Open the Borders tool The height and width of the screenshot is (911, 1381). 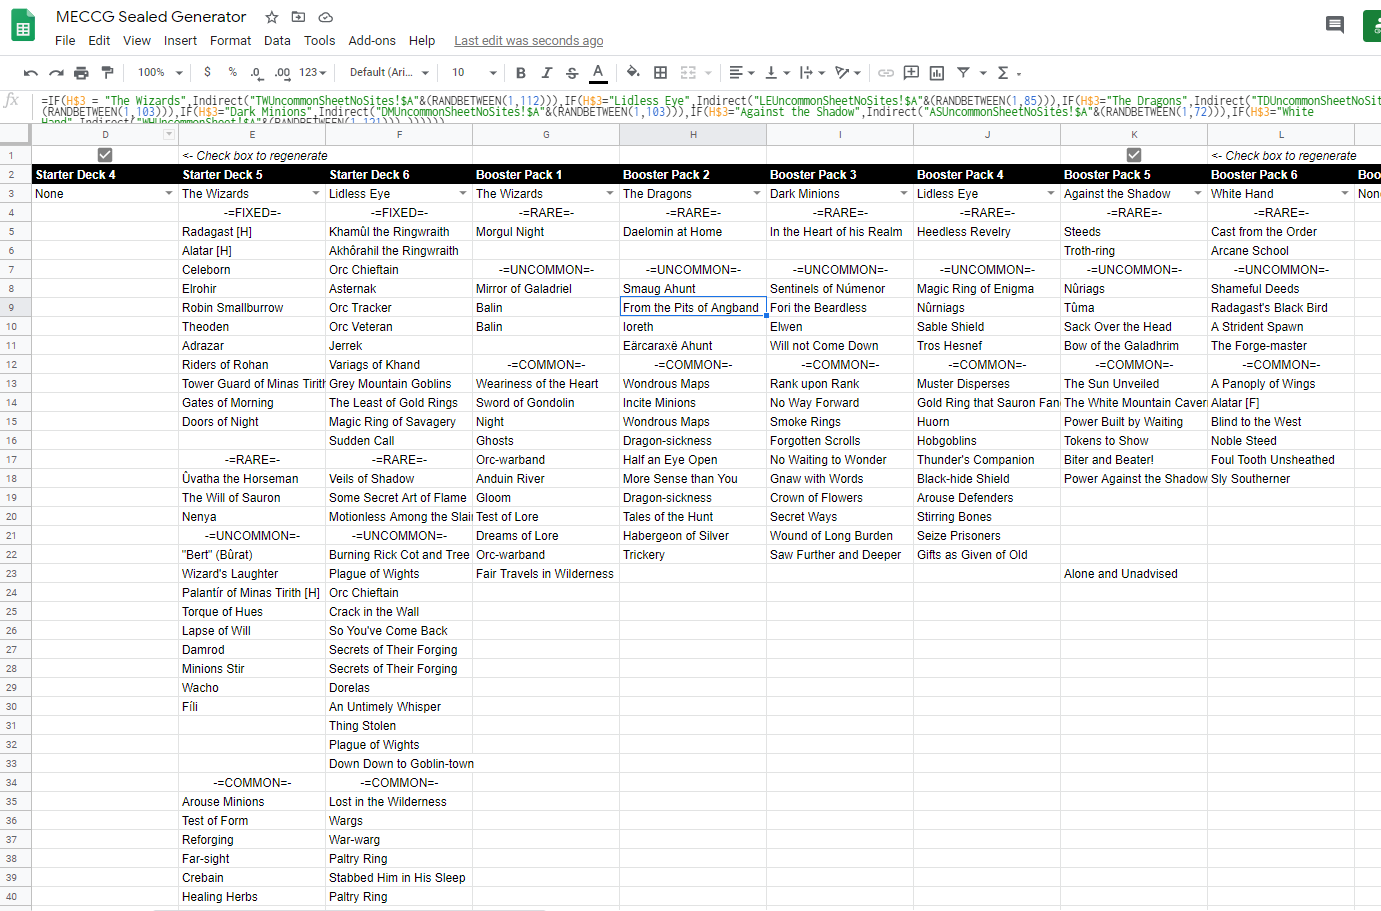(x=660, y=73)
